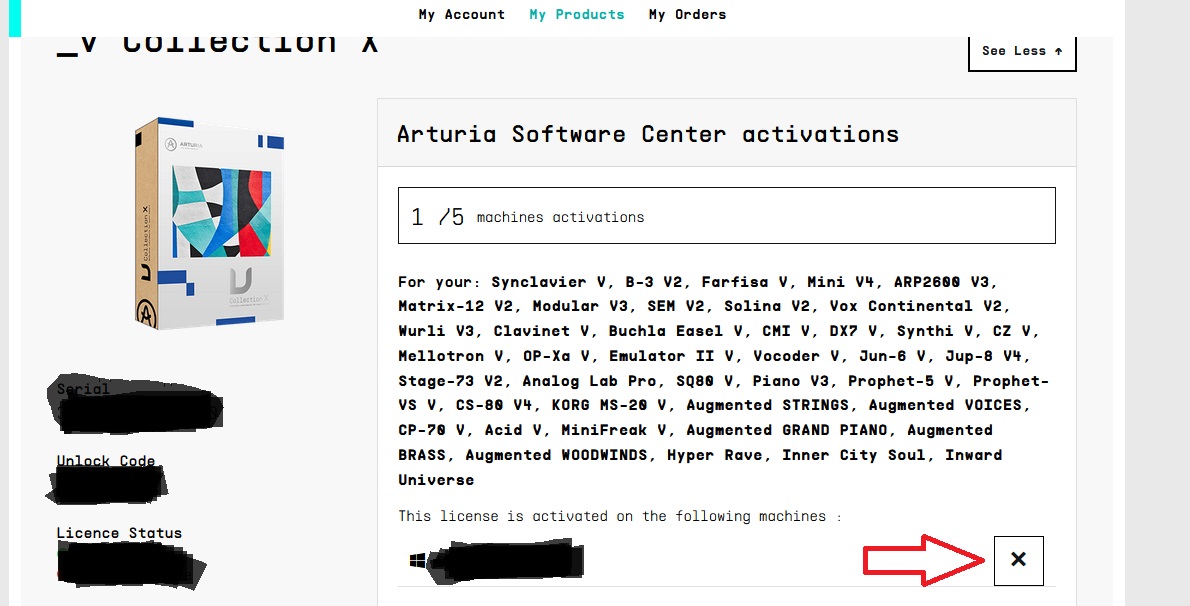The image size is (1190, 606).
Task: Click the Windows logo icon beside machine
Action: (x=417, y=561)
